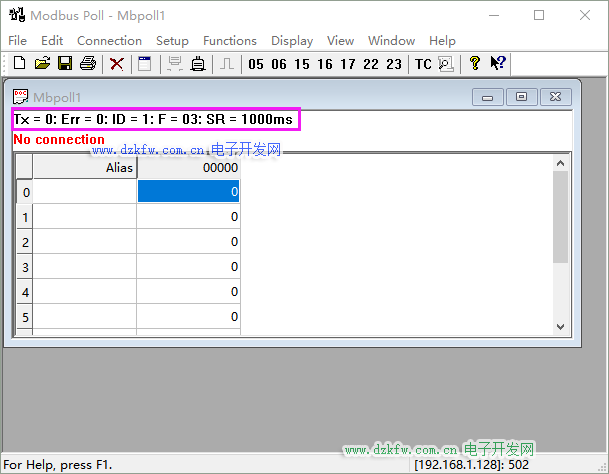
Task: Click the Help question mark icon
Action: [474, 64]
